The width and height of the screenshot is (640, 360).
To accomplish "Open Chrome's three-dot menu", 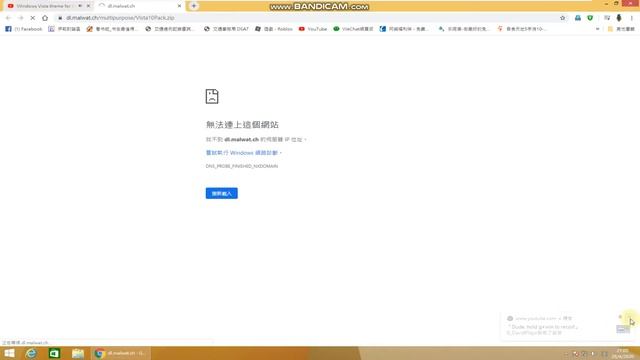I will 631,18.
